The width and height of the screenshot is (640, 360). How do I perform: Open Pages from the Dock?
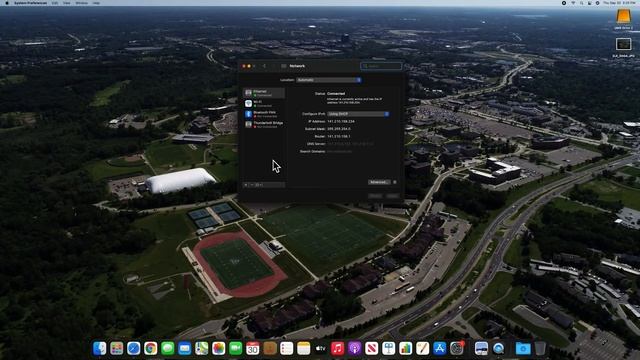(422, 348)
